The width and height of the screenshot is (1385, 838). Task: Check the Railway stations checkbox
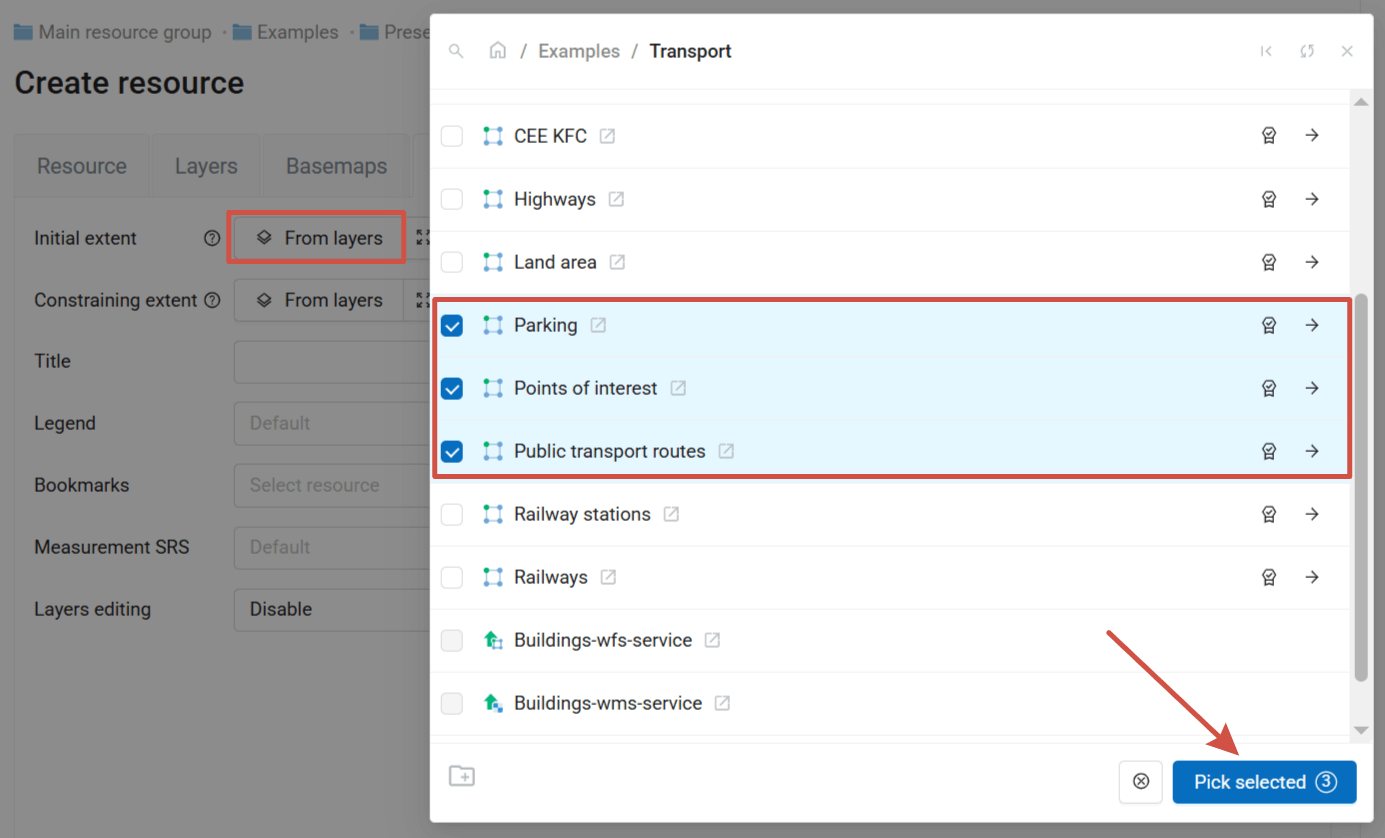[452, 514]
